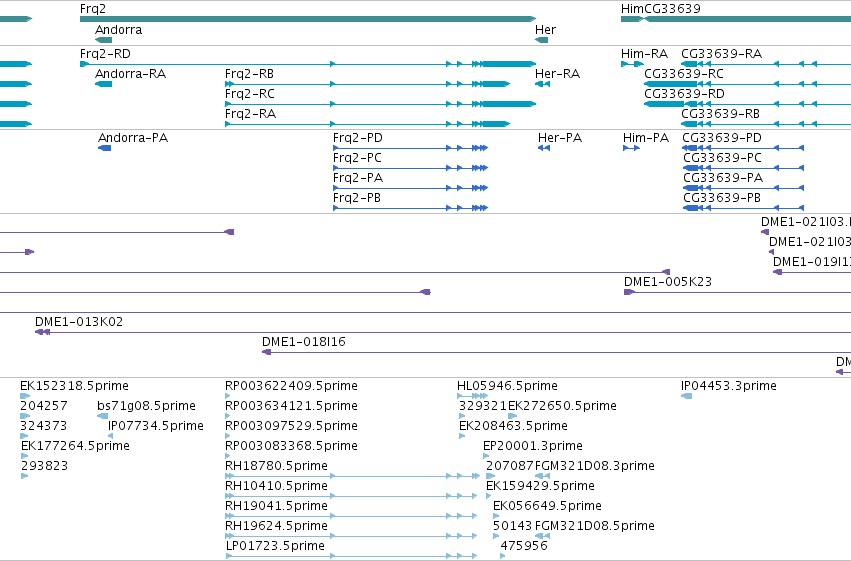Image resolution: width=851 pixels, height=561 pixels.
Task: Click the DME1-005K23 clone label
Action: tap(668, 282)
